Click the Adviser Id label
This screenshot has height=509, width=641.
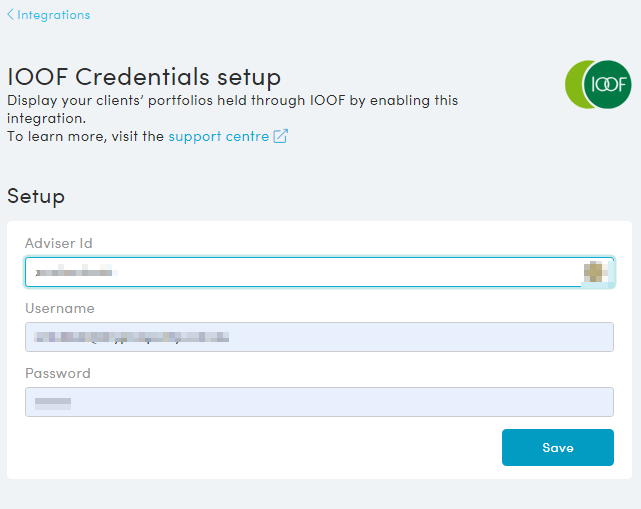(59, 243)
